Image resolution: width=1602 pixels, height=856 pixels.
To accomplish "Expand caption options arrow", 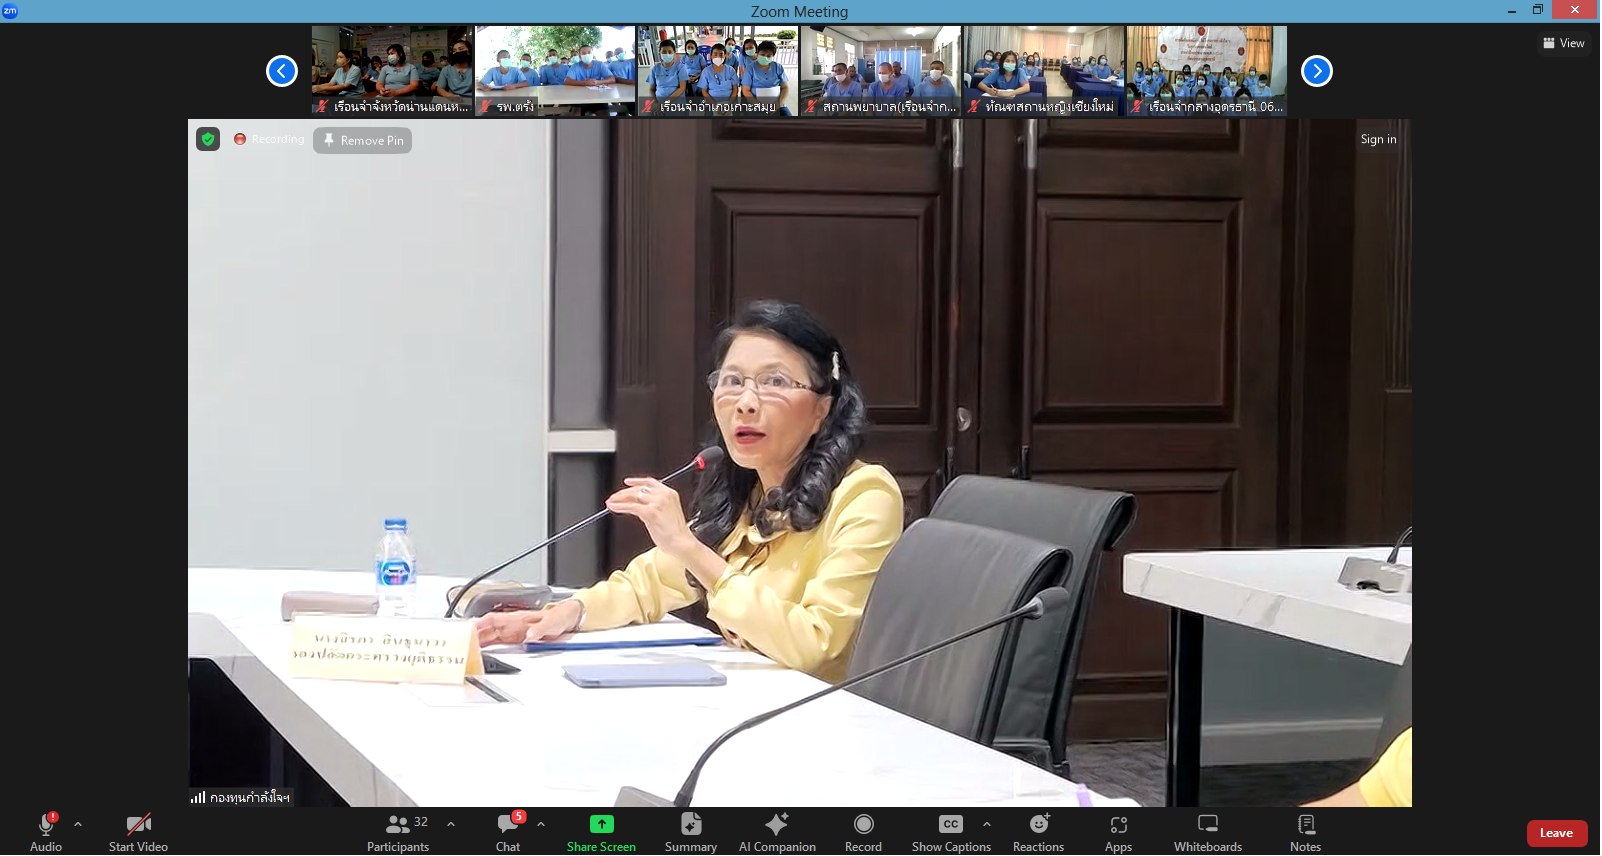I will tap(987, 824).
